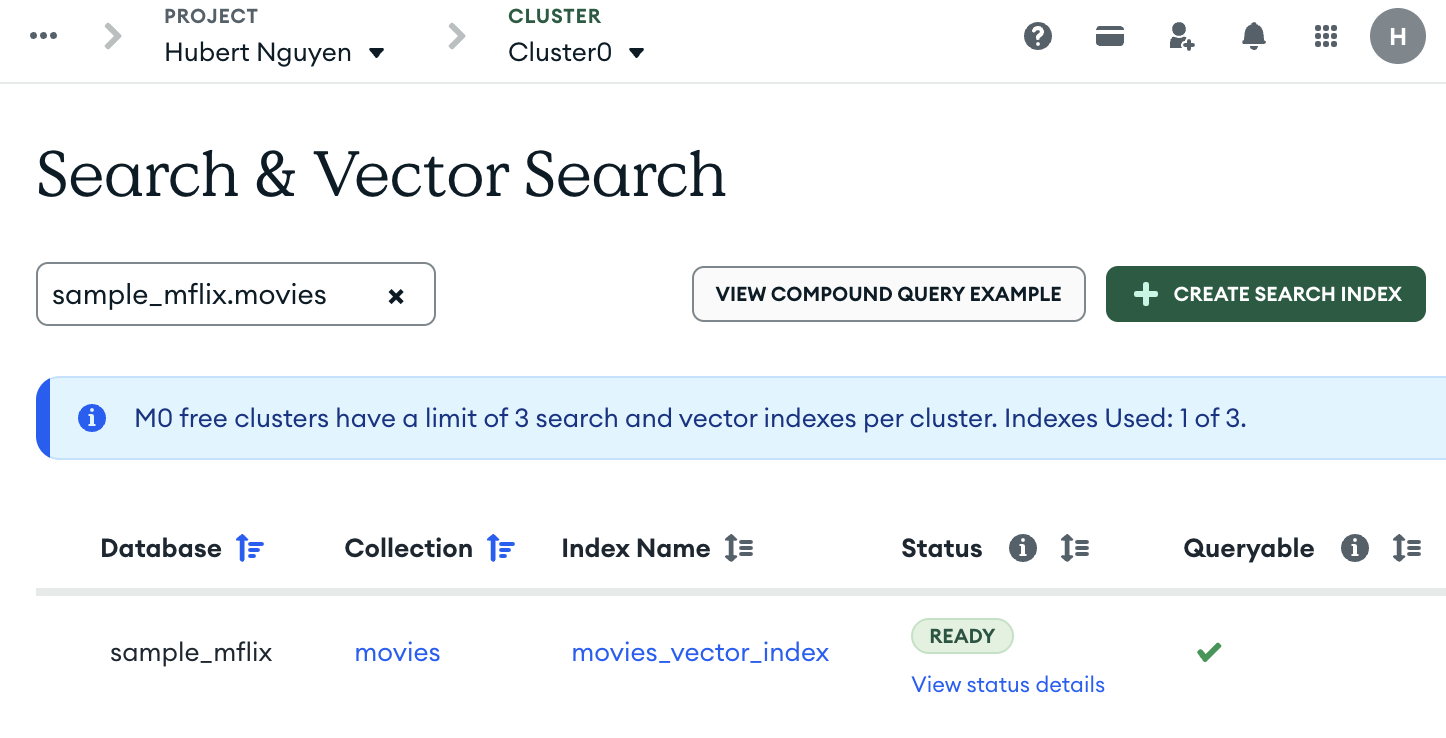Click the info icon next to Status

(x=1022, y=548)
